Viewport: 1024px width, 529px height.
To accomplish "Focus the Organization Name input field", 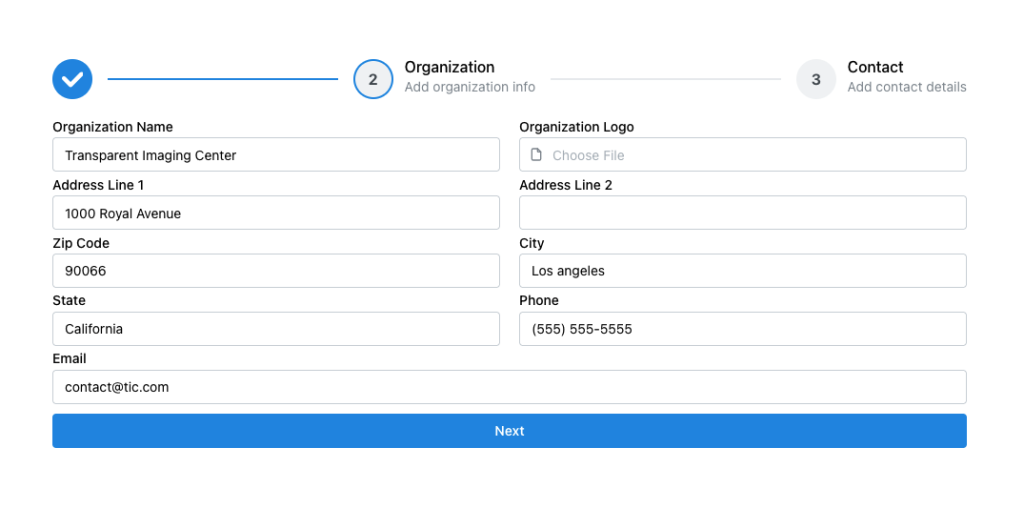I will 275,155.
